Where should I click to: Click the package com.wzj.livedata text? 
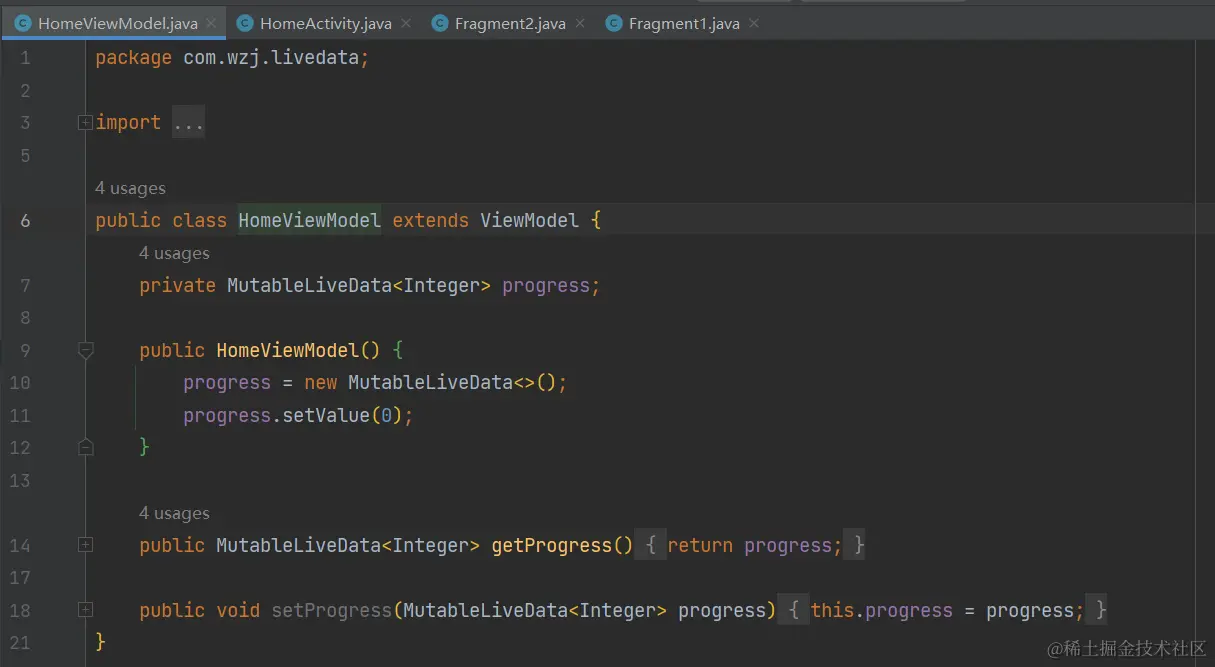(x=232, y=58)
